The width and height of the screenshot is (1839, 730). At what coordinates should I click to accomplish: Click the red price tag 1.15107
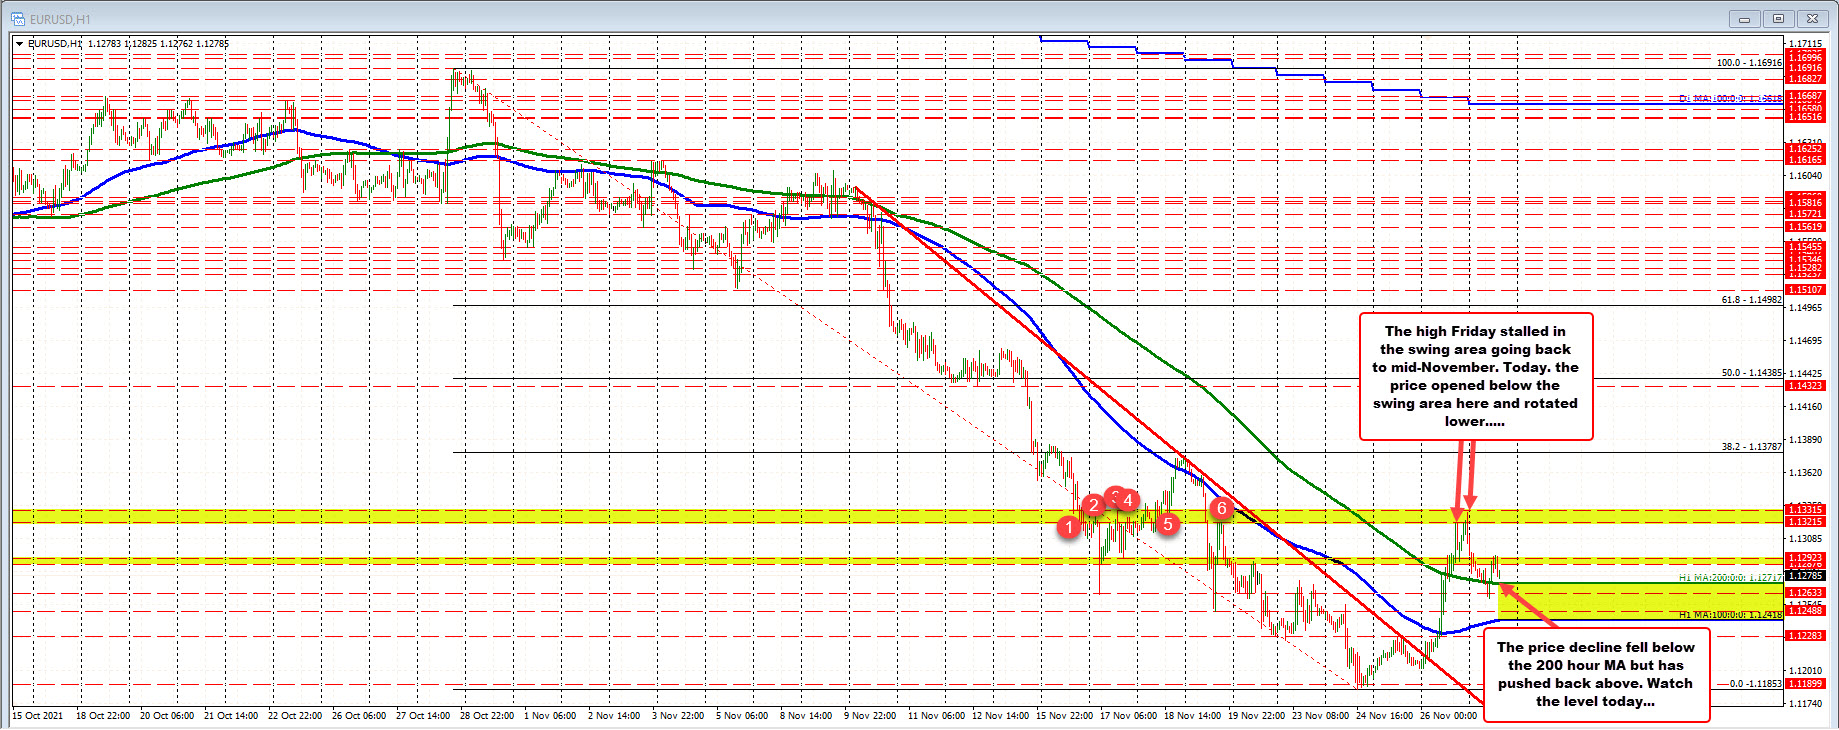point(1805,290)
